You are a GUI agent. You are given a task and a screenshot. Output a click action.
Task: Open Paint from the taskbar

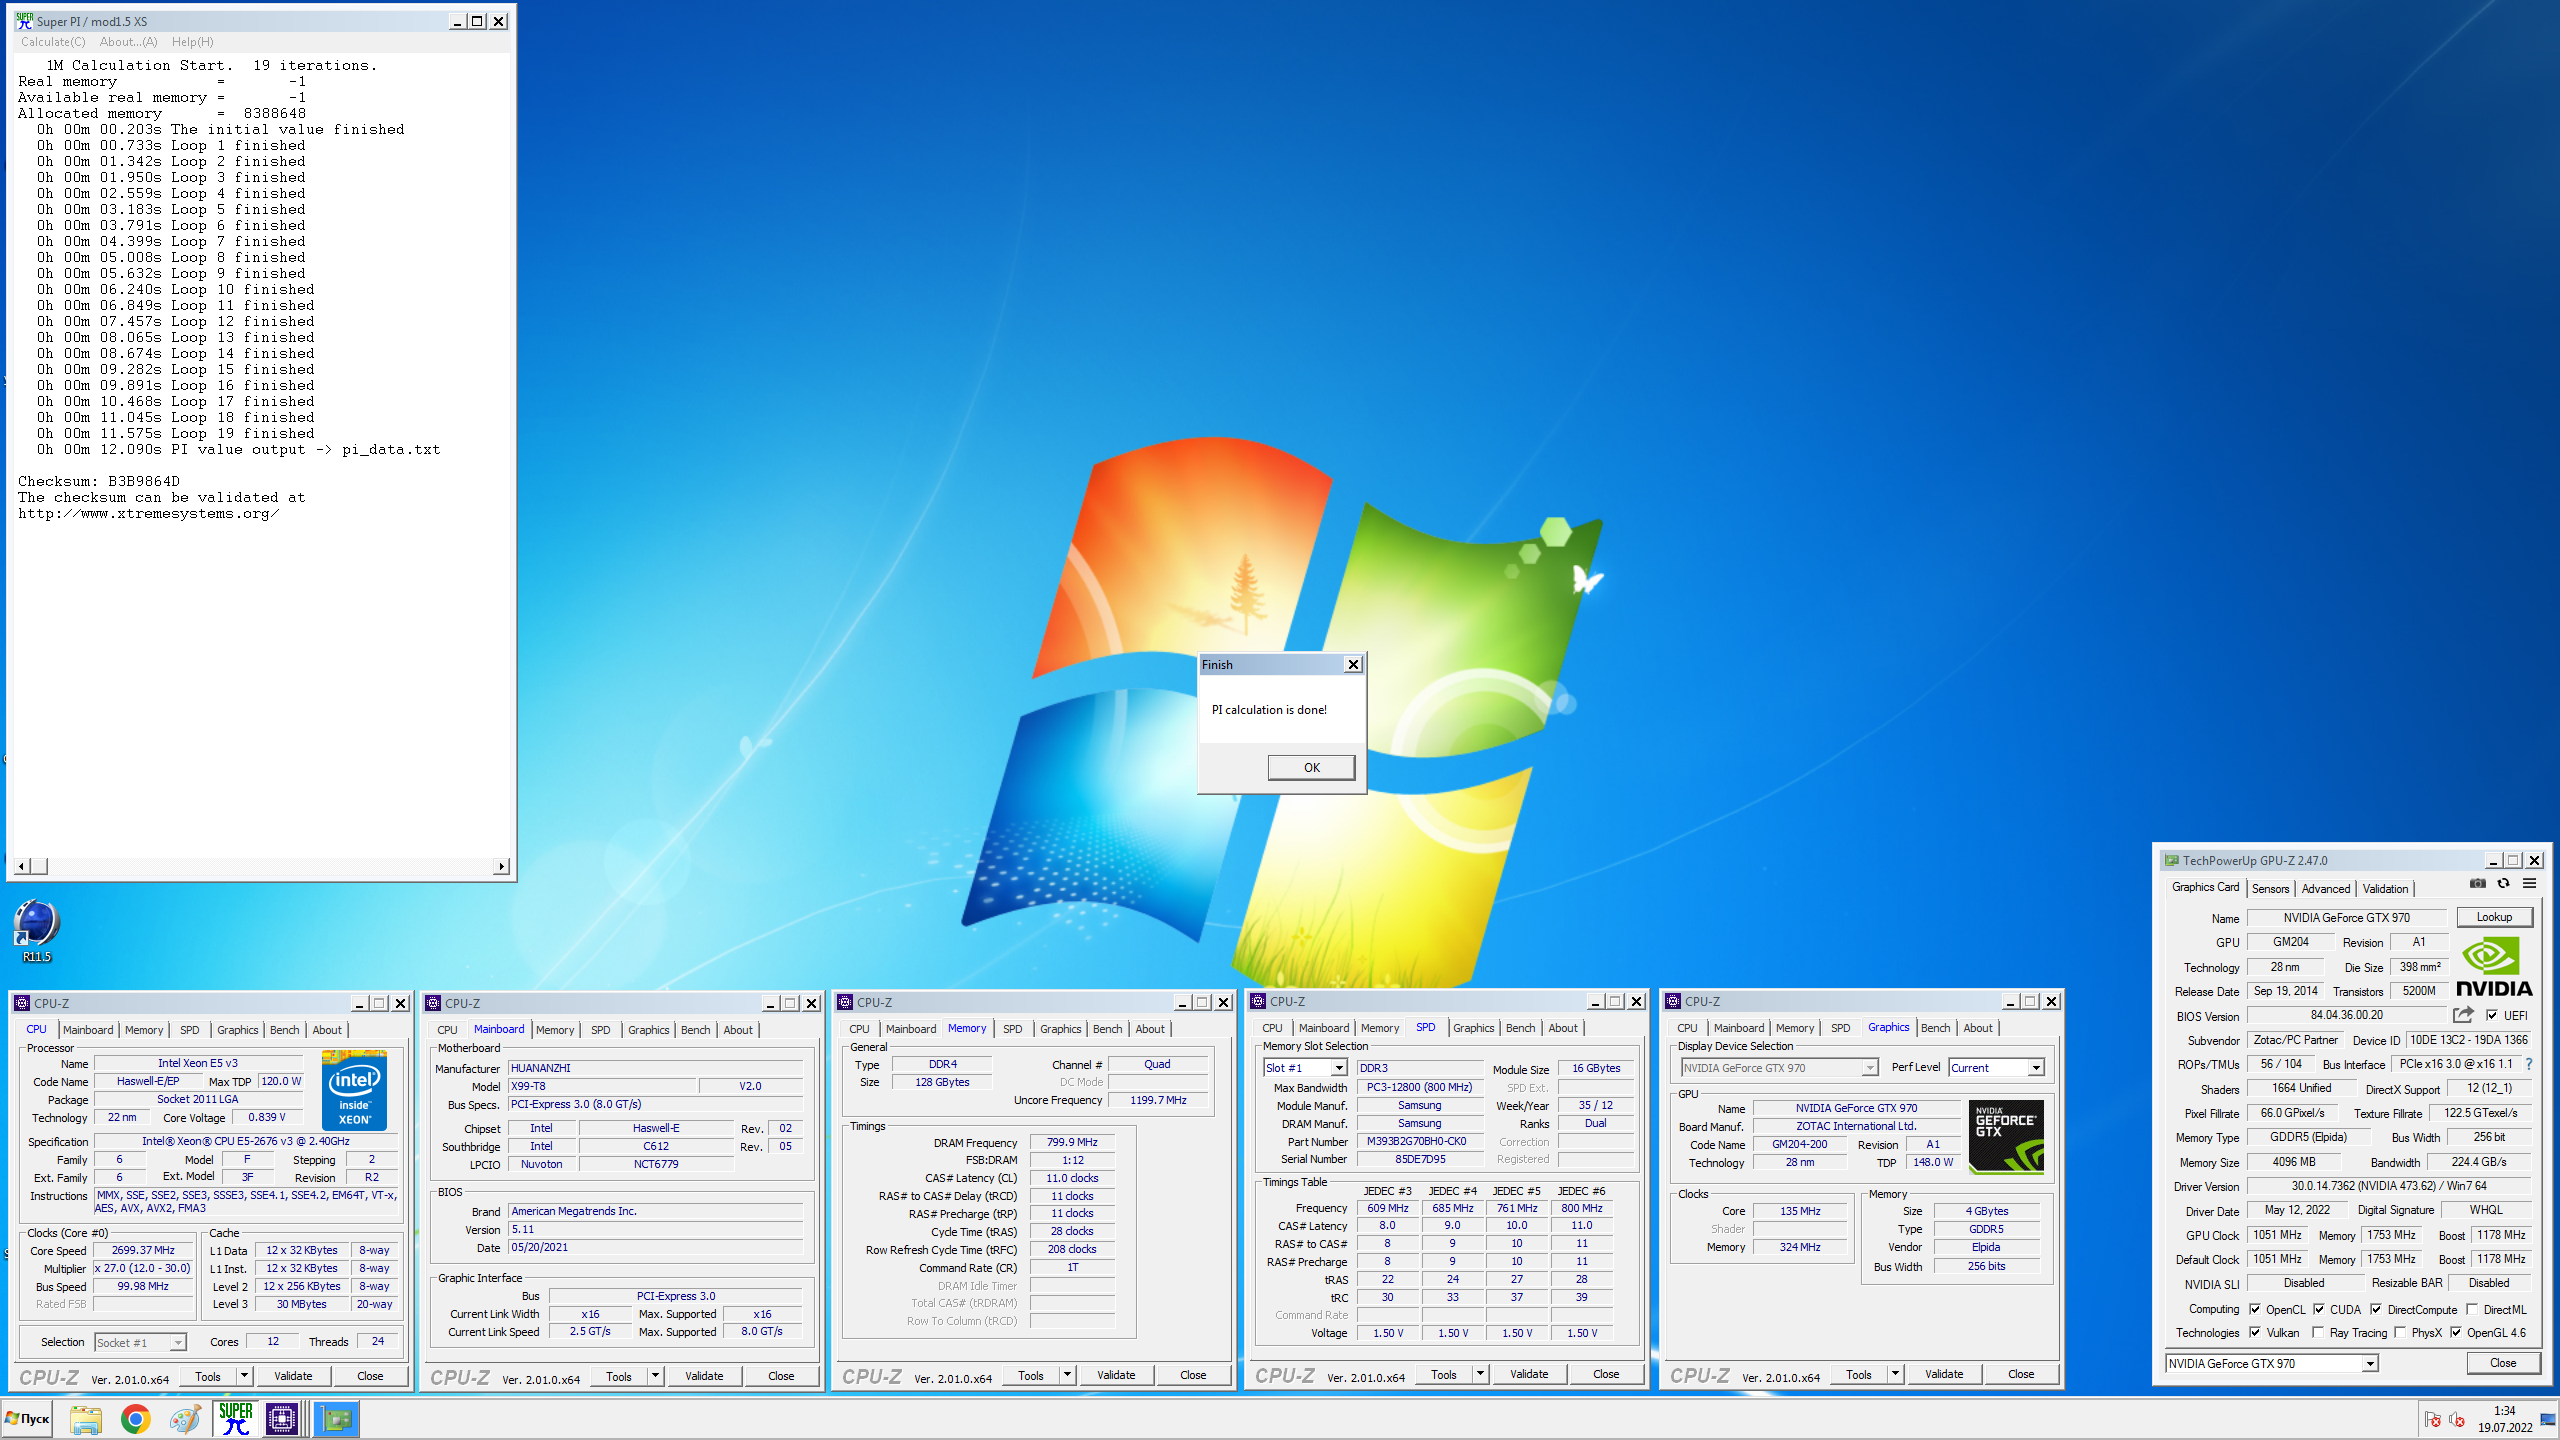pos(184,1419)
